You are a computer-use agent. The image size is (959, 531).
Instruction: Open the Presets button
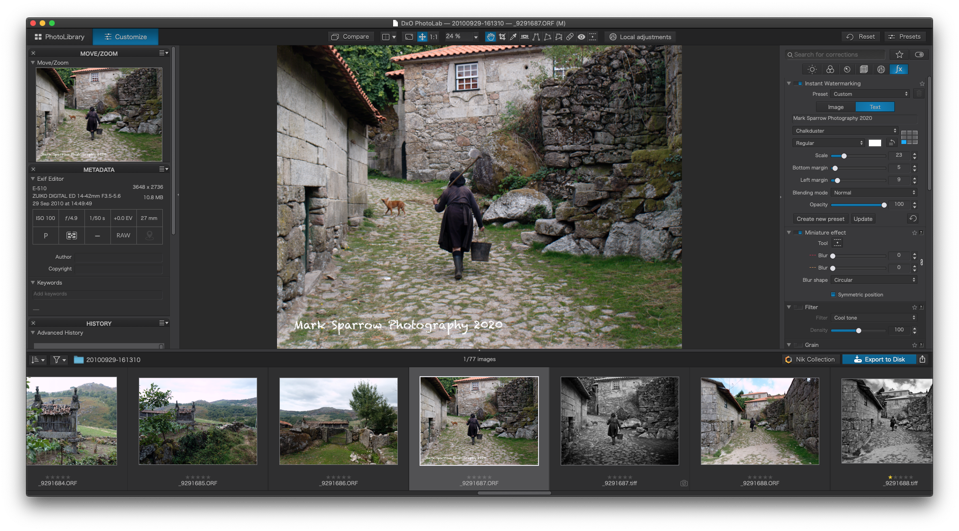(x=904, y=37)
